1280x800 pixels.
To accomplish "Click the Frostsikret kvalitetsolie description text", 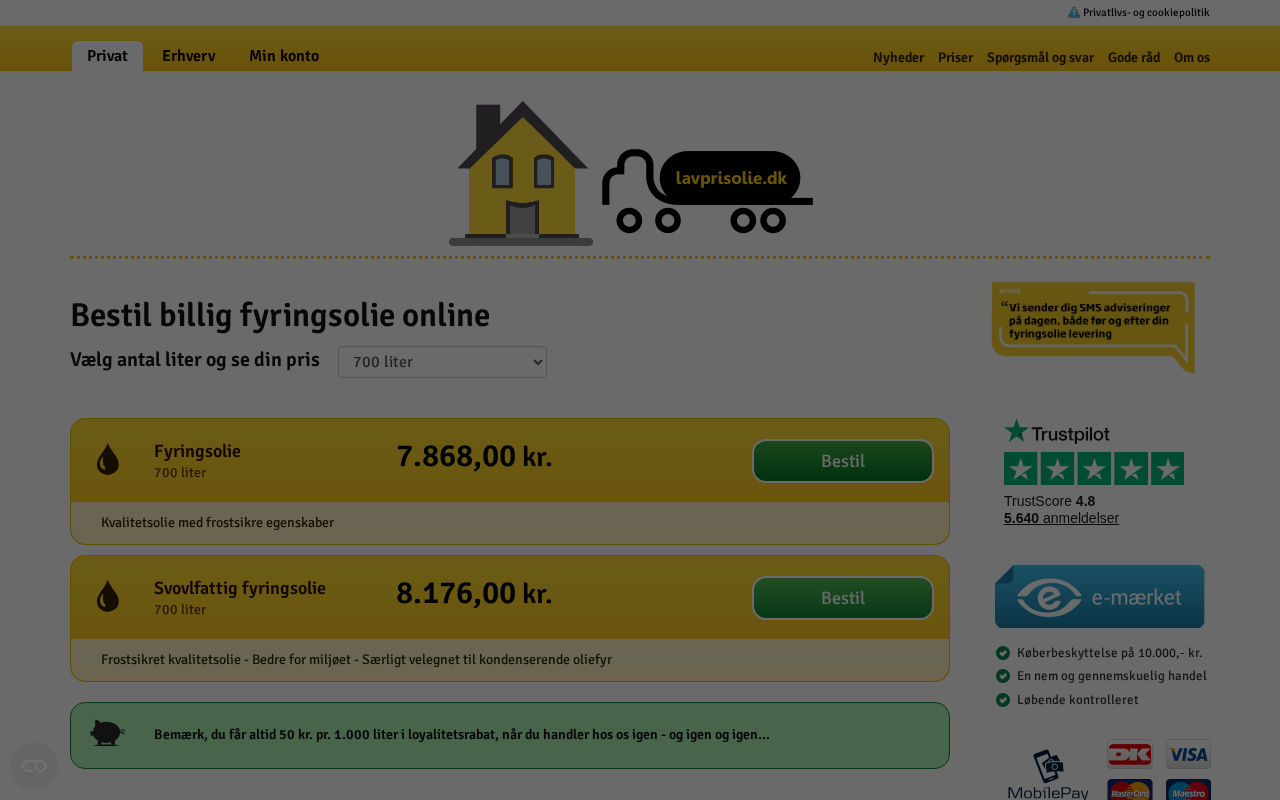I will [356, 660].
